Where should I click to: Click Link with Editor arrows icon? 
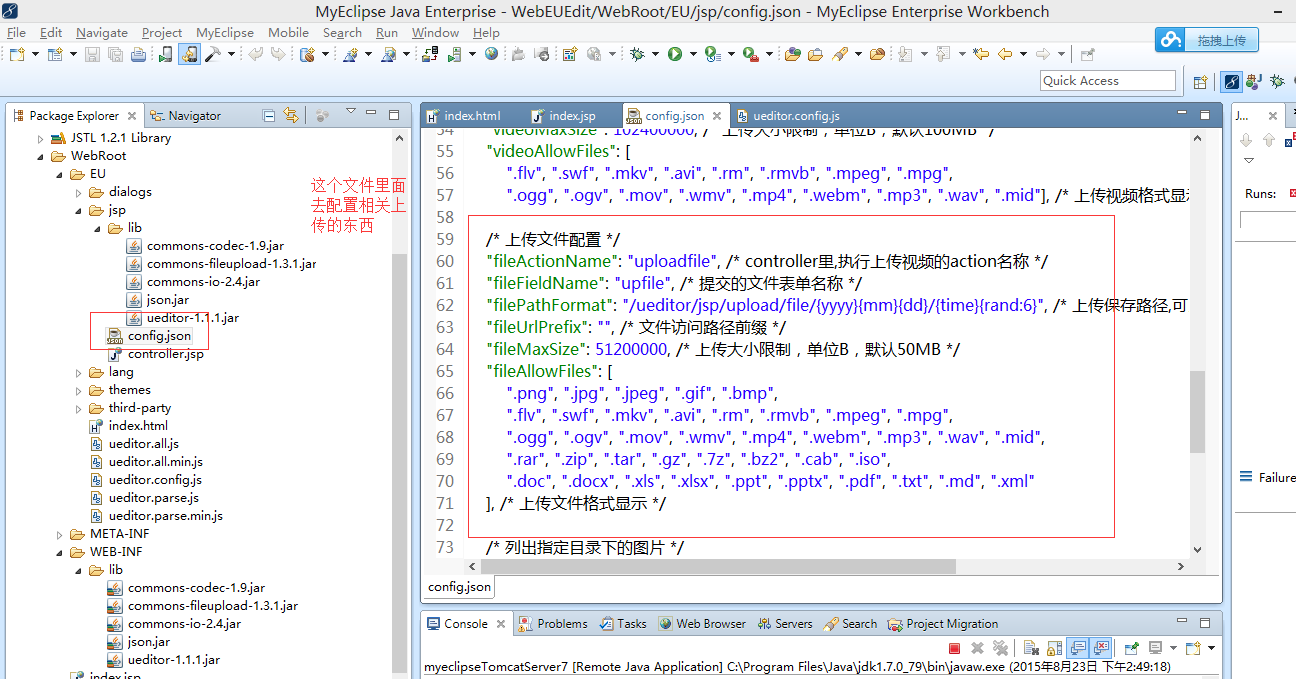click(290, 115)
